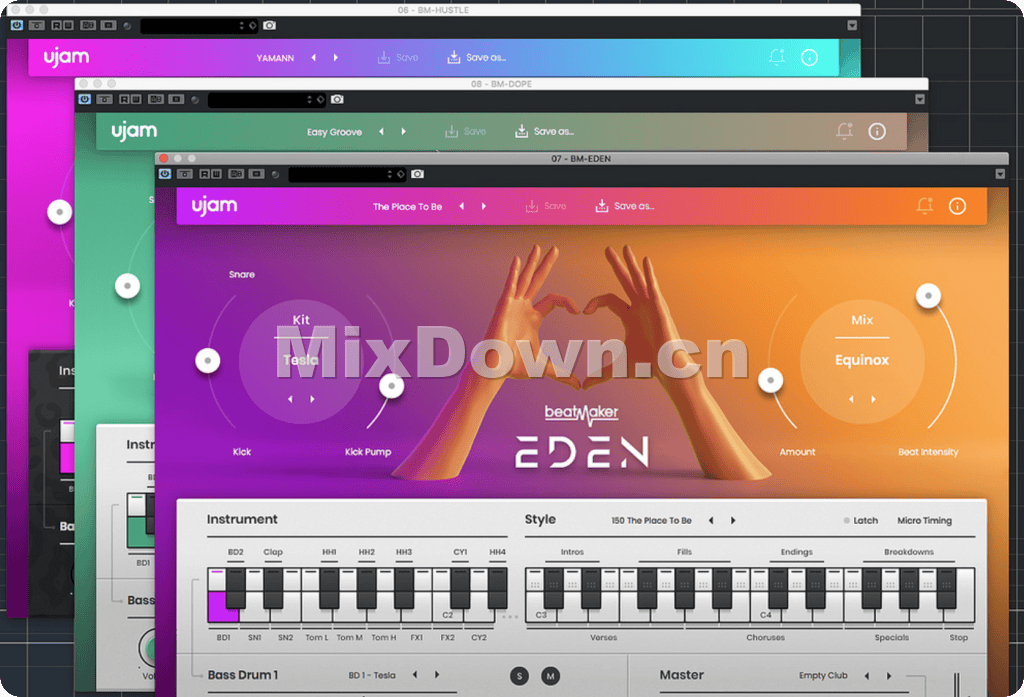Click the notification bell in the BM-HUSTLE window
1024x697 pixels.
[776, 57]
